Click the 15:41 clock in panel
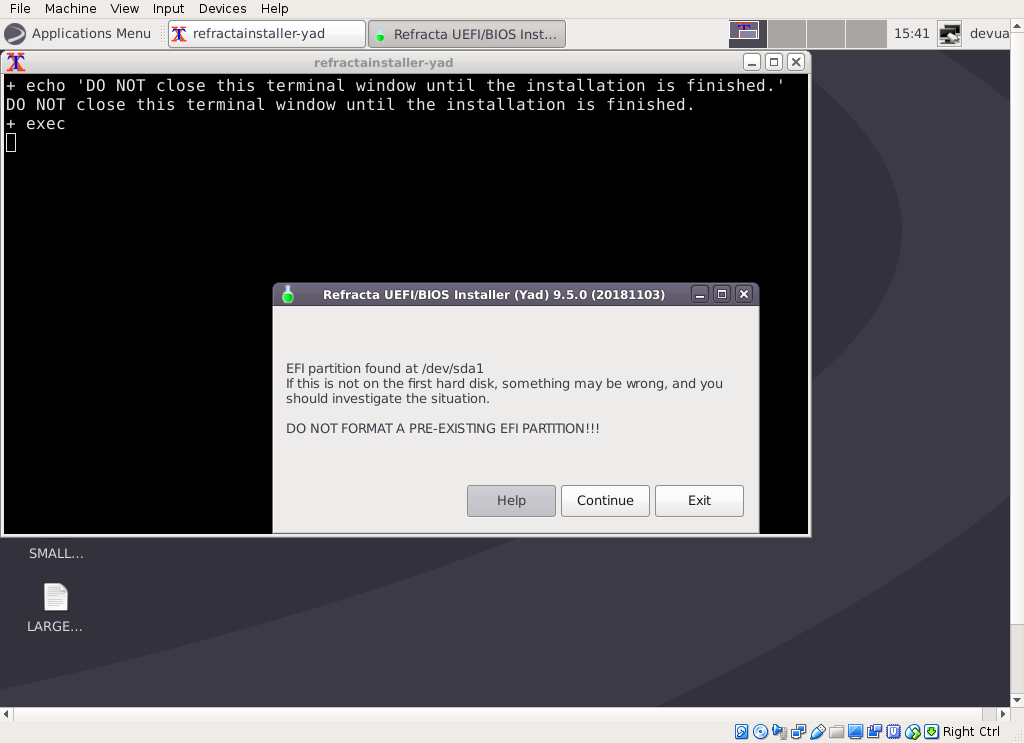Screen dimensions: 1024x743 (x=912, y=33)
